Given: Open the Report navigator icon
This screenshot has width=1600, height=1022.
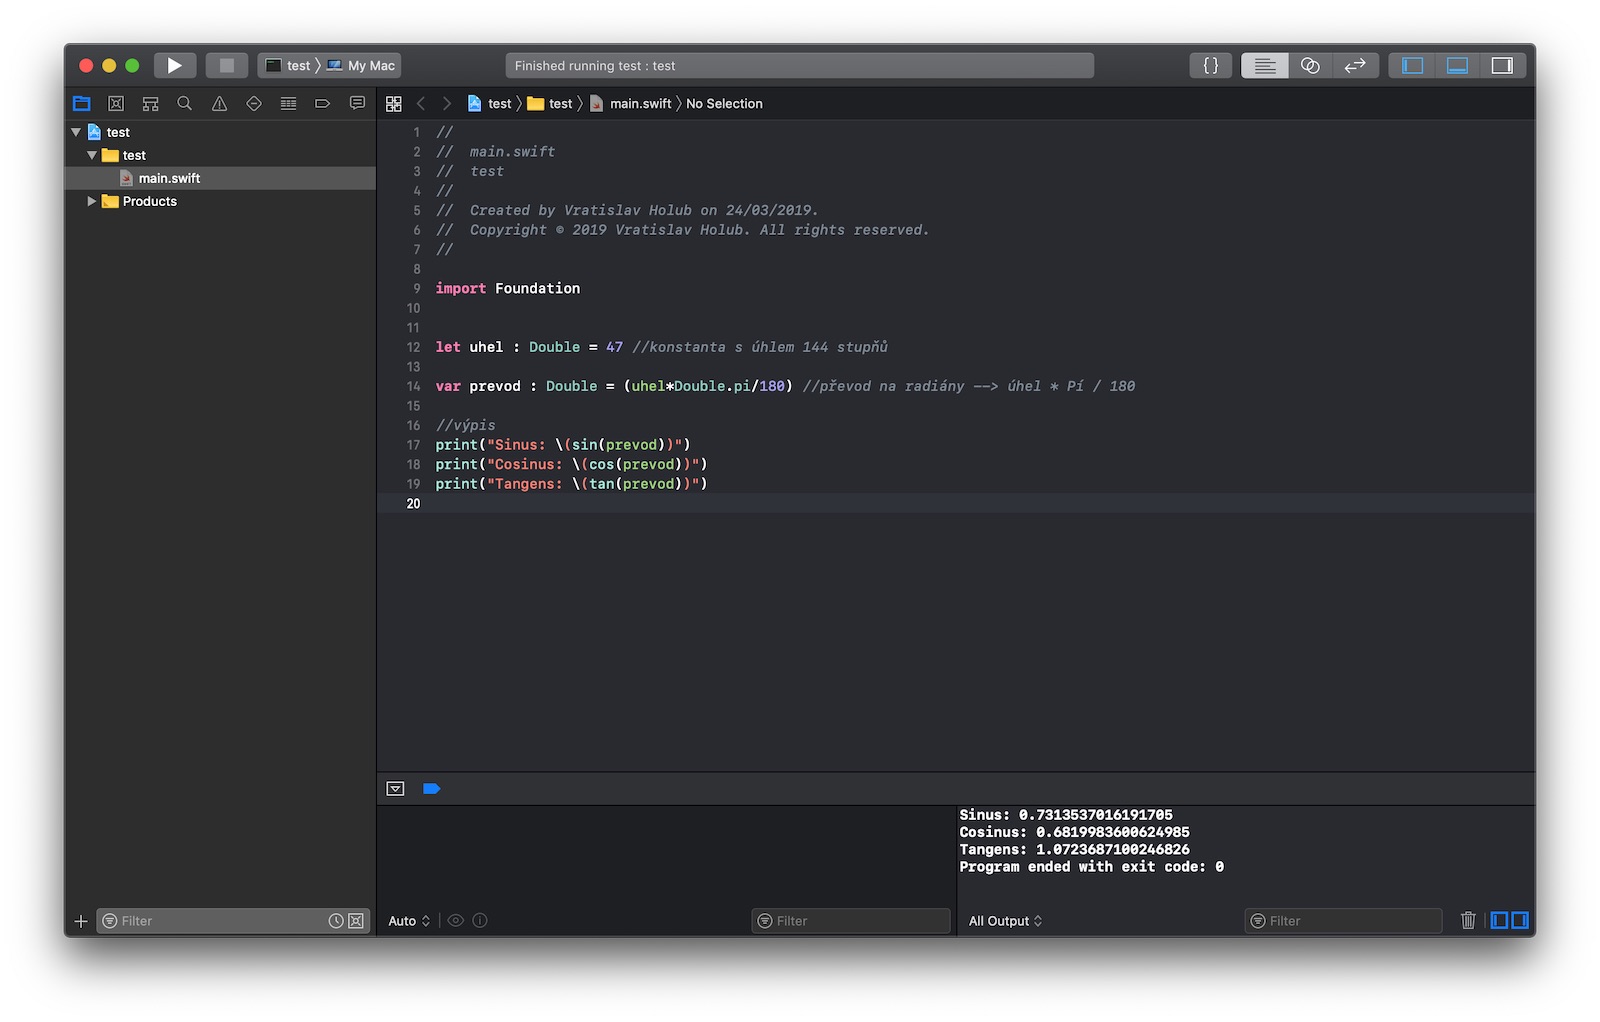Looking at the screenshot, I should click(357, 104).
